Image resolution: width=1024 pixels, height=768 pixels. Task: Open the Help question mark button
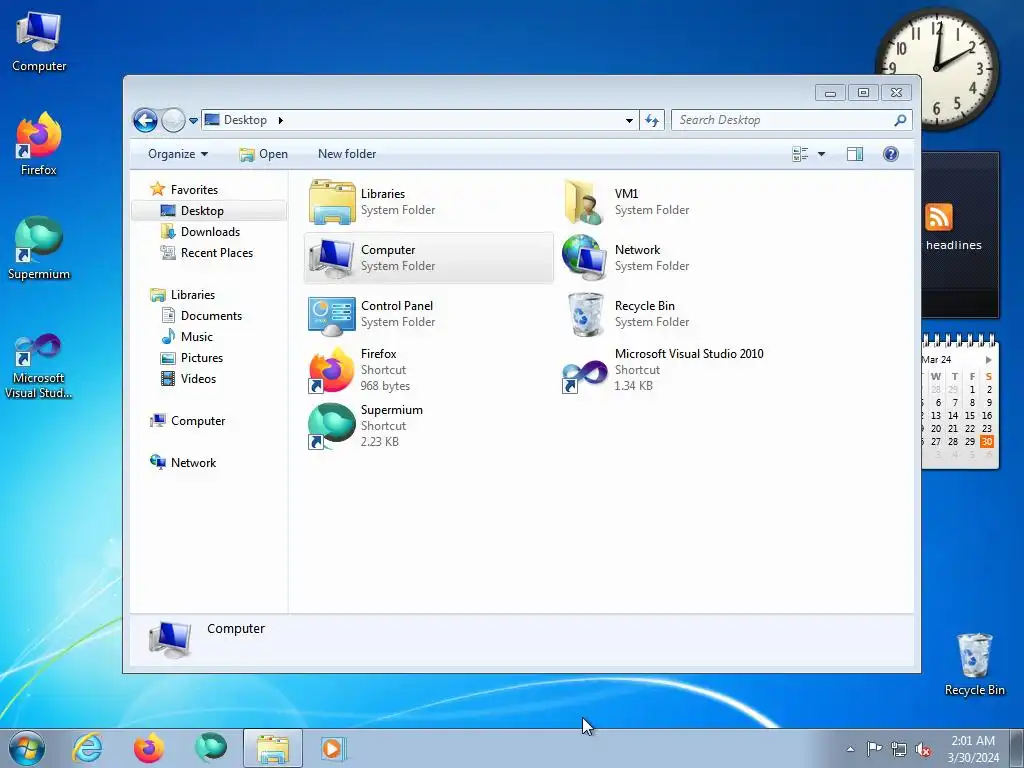(x=891, y=154)
